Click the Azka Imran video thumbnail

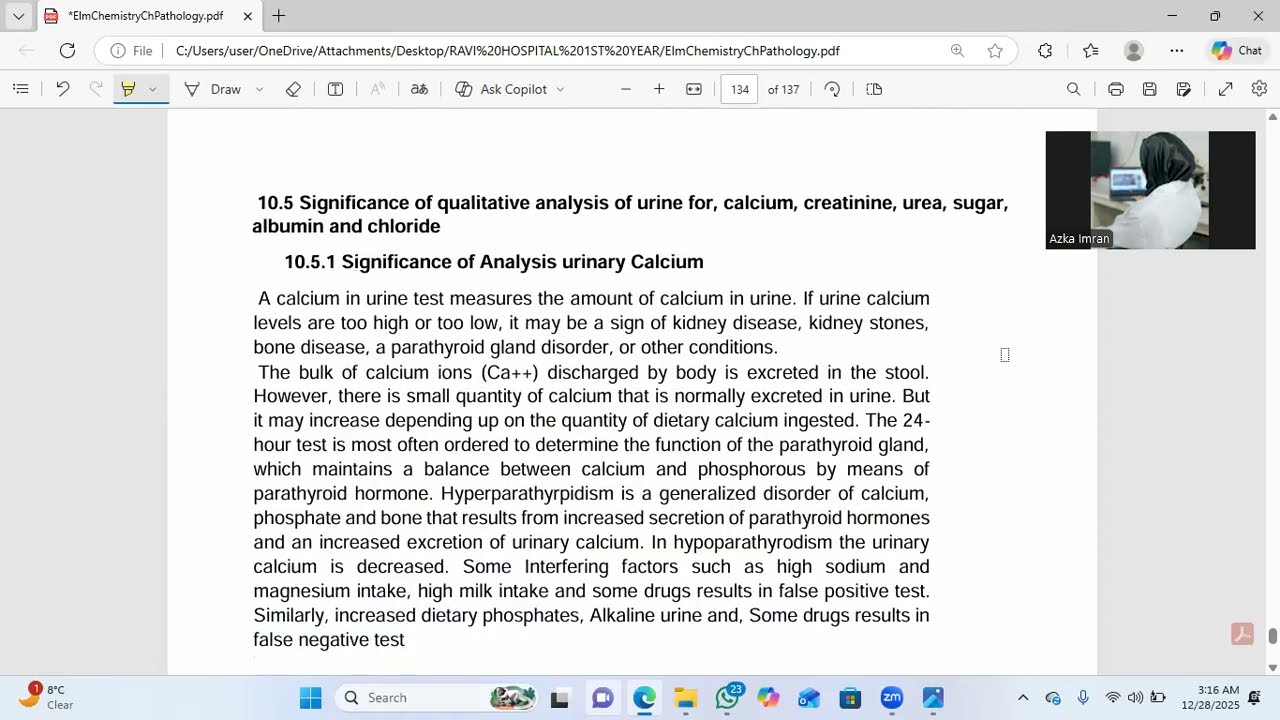1150,190
